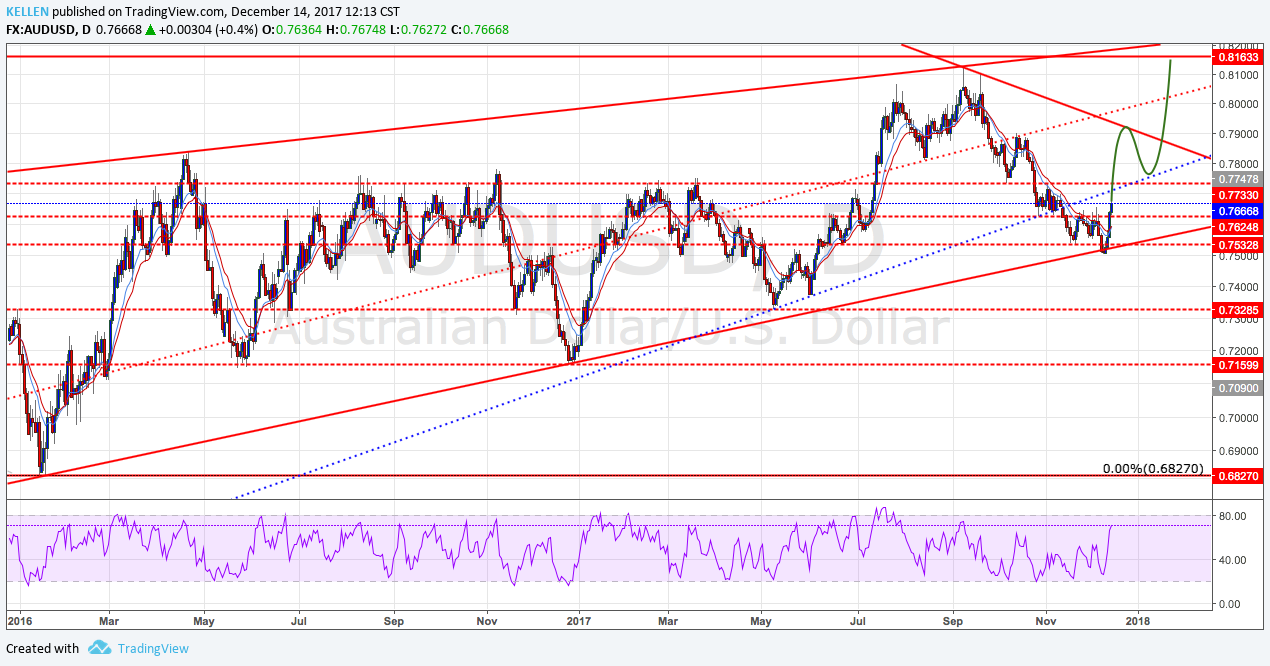Click the 0.72000 price scale value

[1239, 352]
